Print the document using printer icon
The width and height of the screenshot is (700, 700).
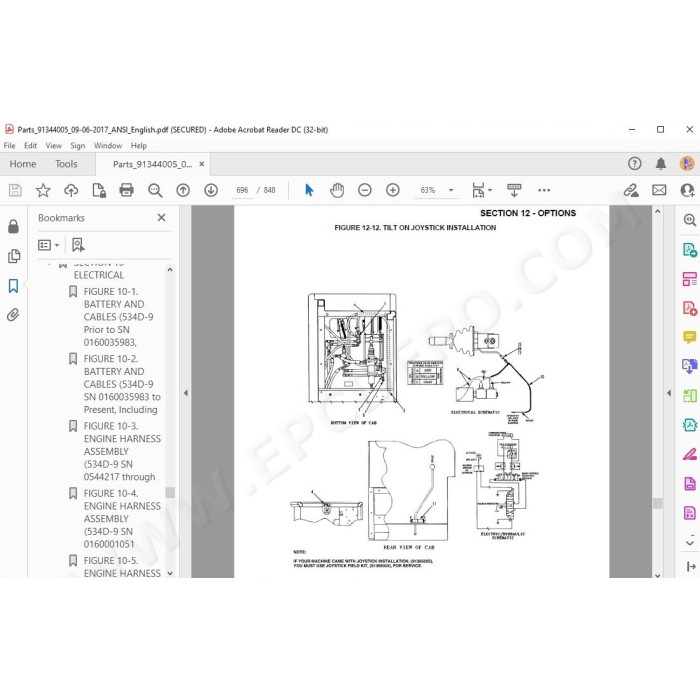pos(127,190)
